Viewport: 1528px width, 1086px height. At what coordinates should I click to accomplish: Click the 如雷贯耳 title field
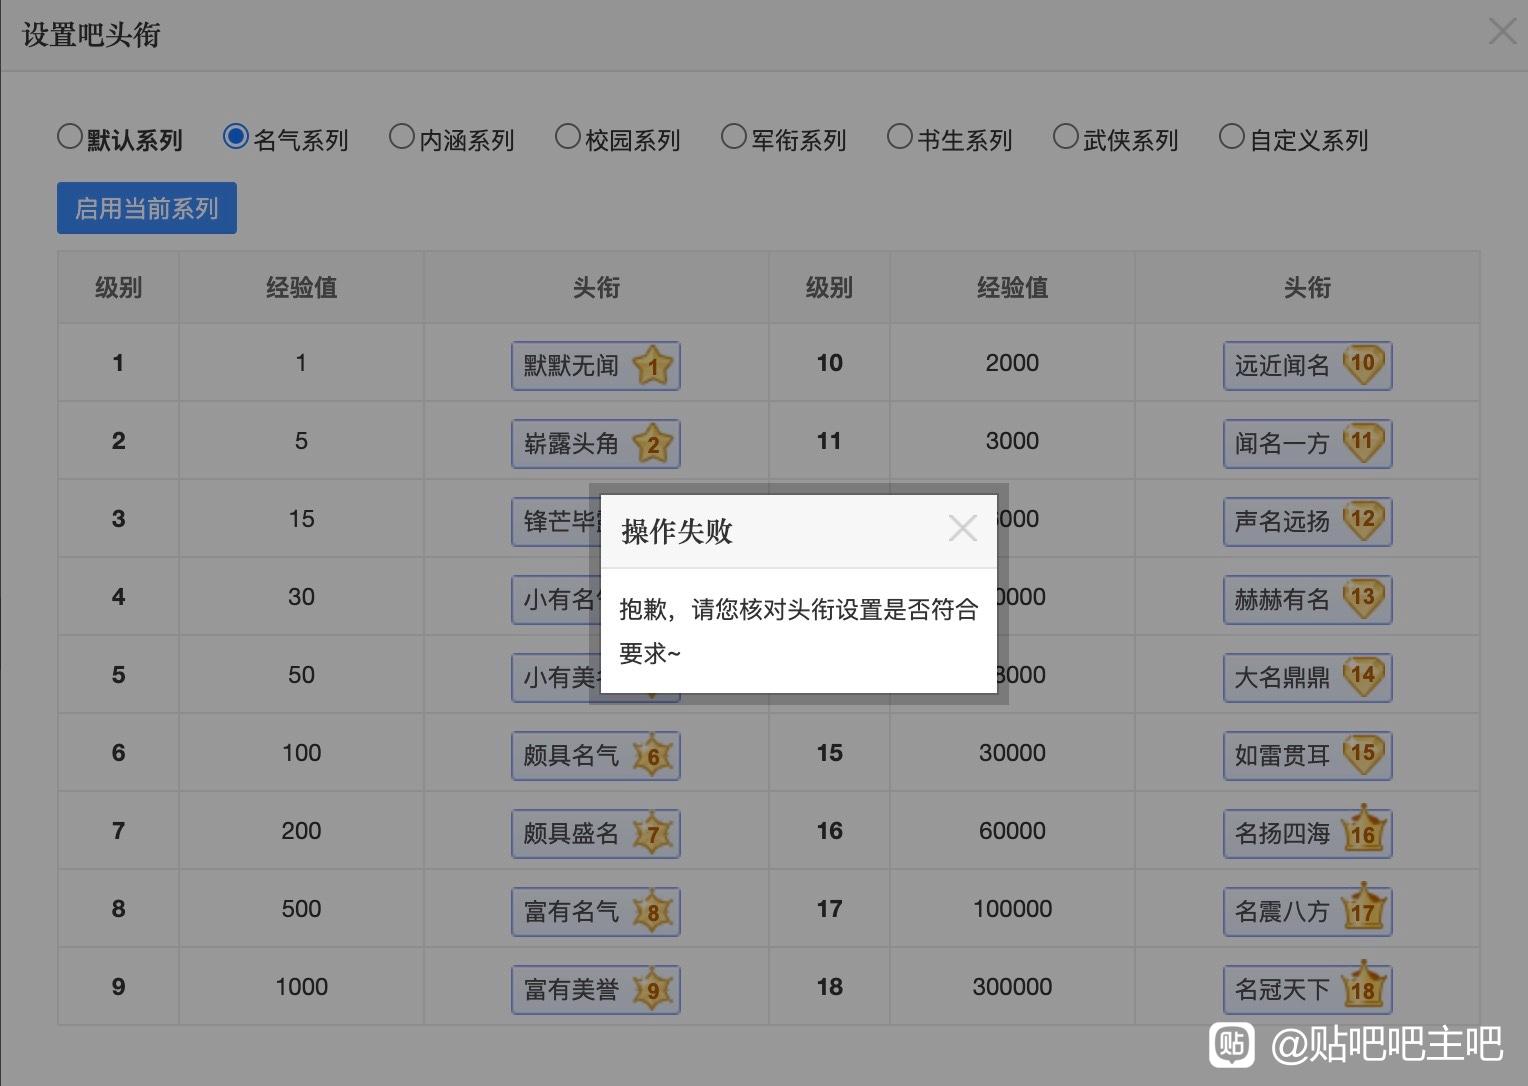click(1281, 756)
